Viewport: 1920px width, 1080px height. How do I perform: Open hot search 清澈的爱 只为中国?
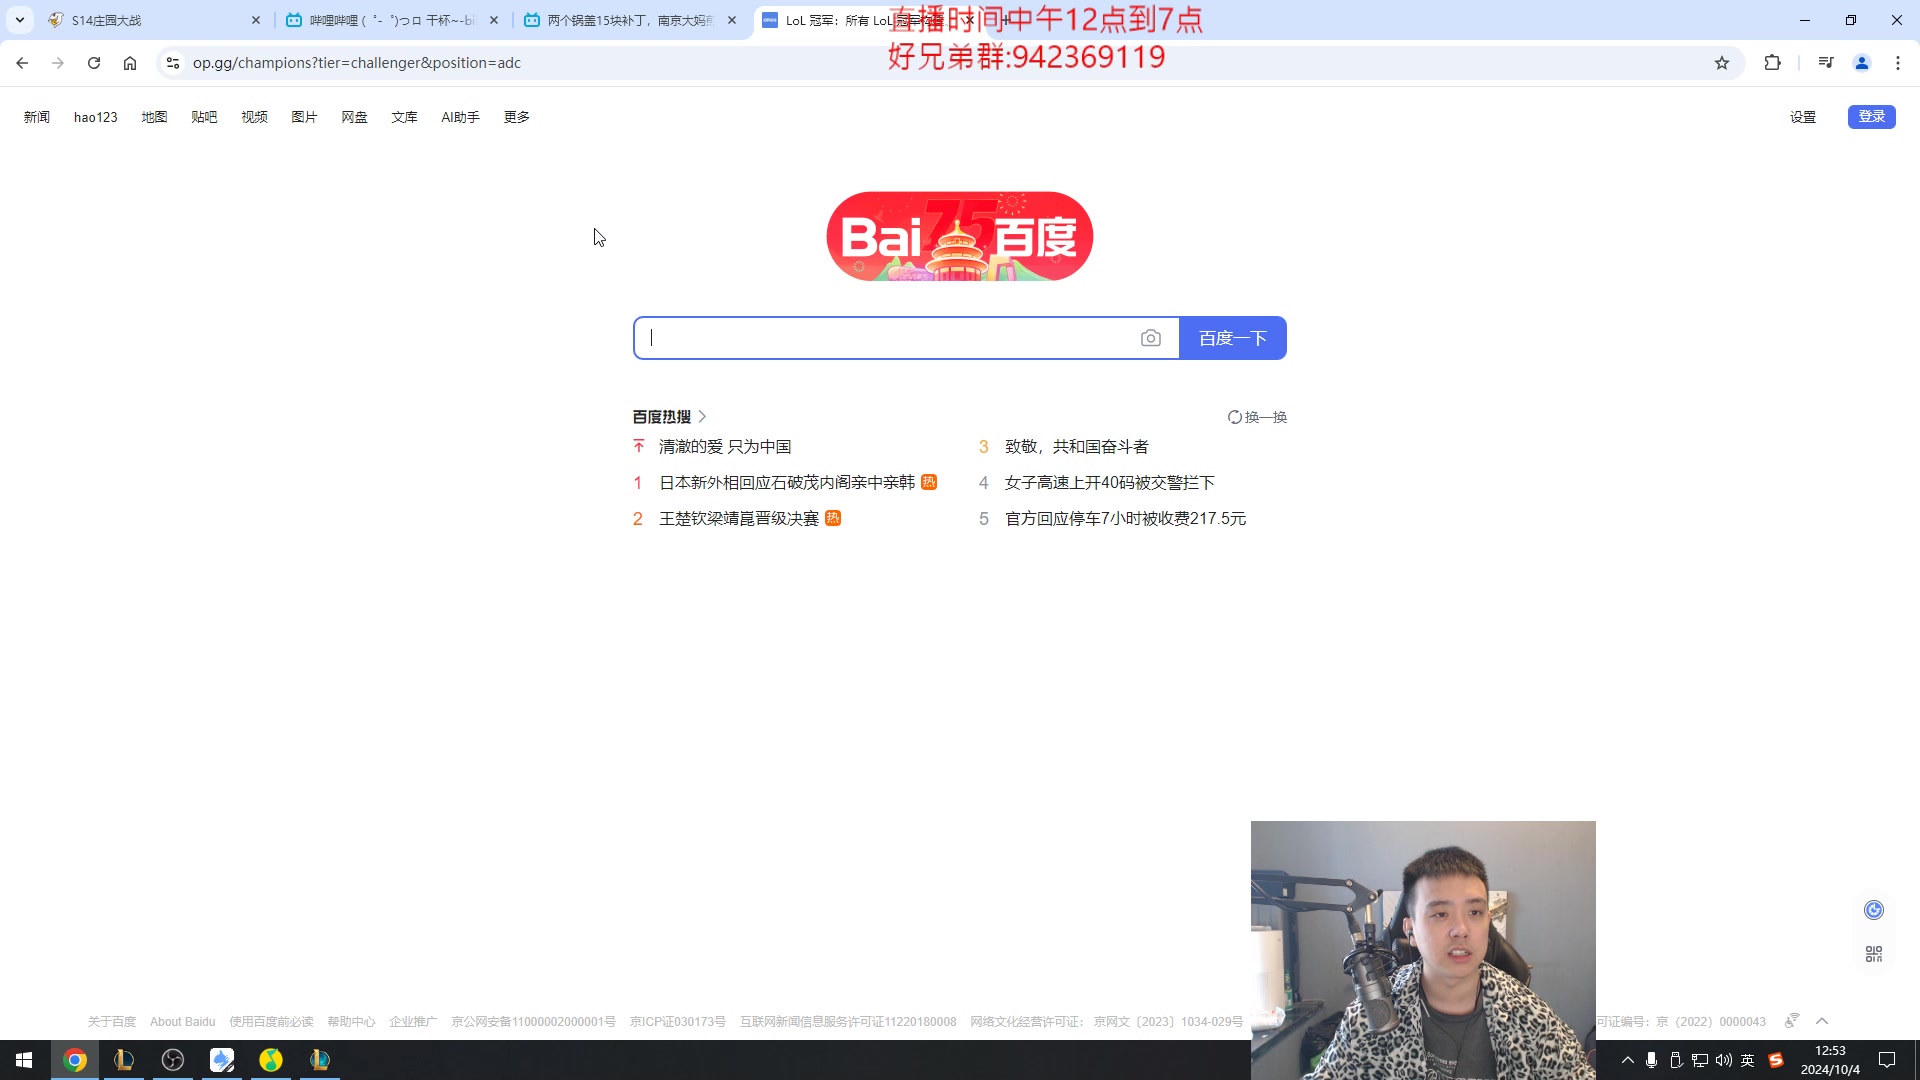tap(725, 447)
